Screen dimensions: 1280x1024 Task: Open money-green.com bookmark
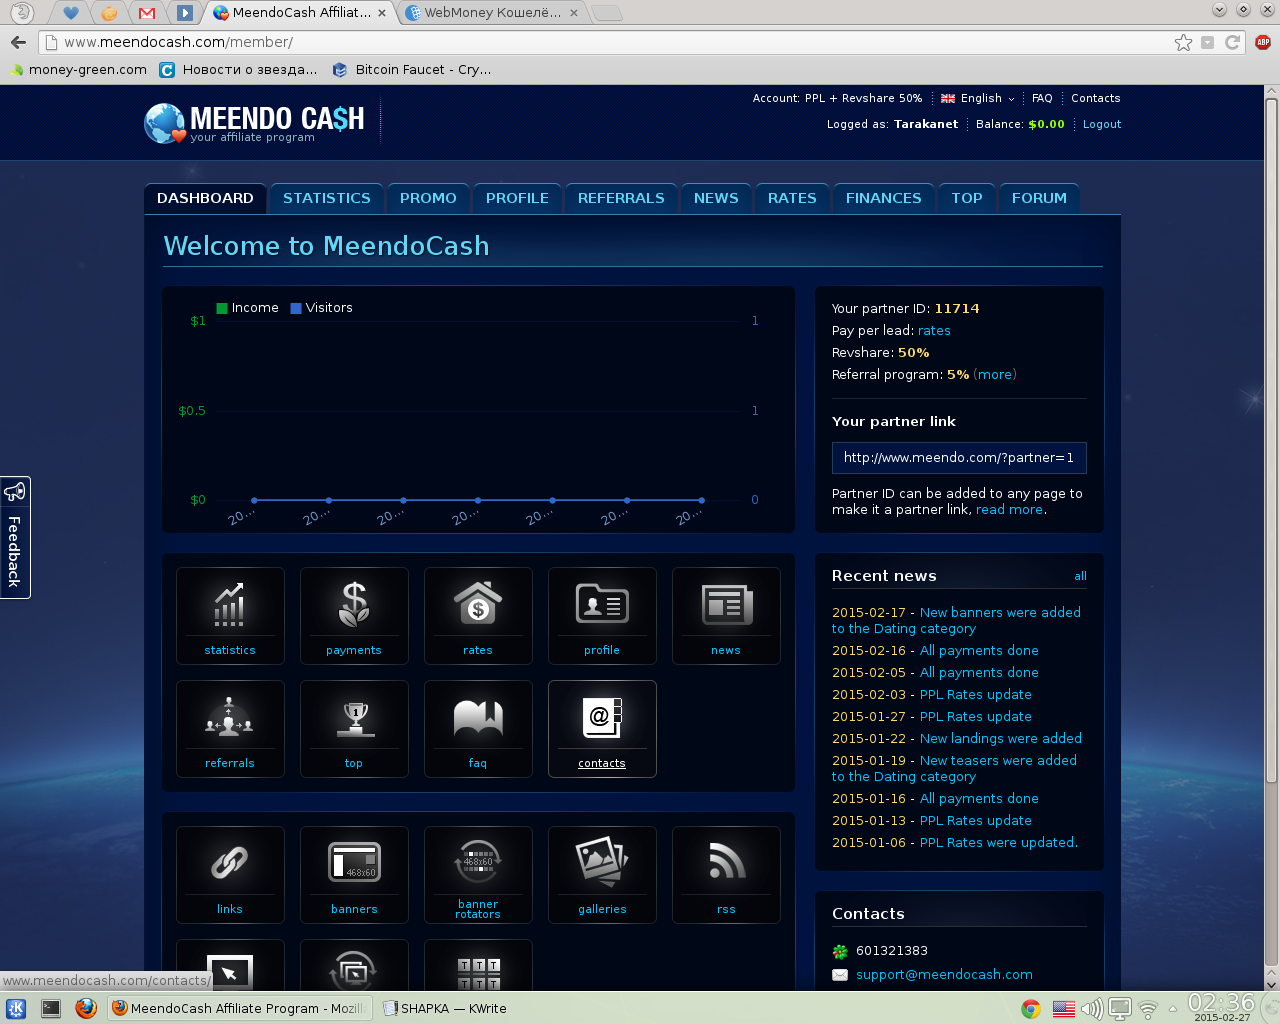click(x=79, y=70)
